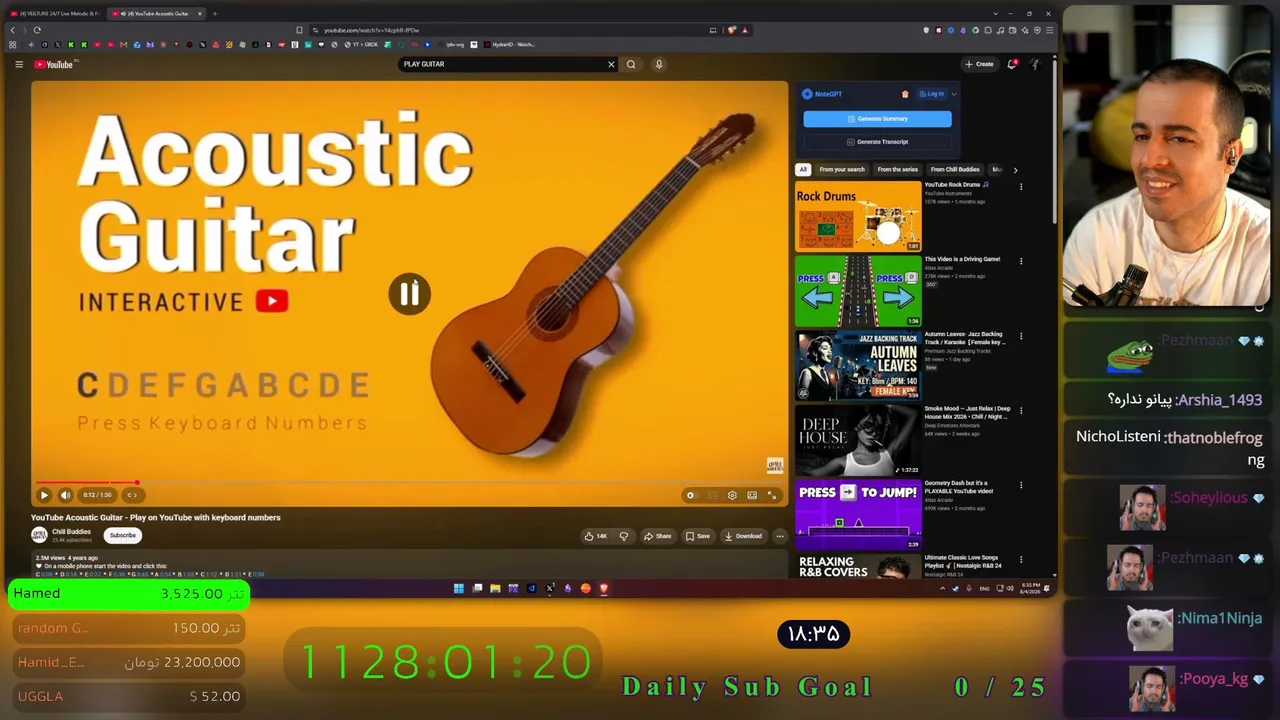
Task: Click the YouTube search magnifier button
Action: (x=631, y=64)
